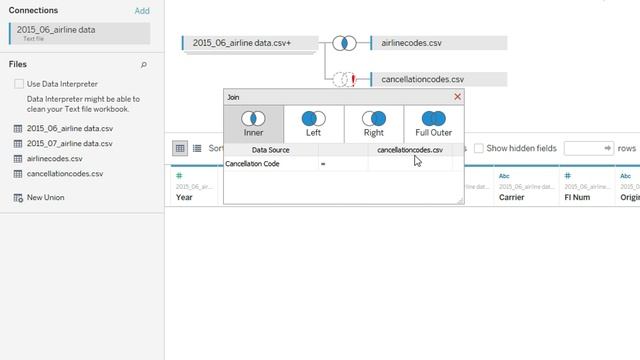
Task: Switch to data grid view icon
Action: click(180, 149)
